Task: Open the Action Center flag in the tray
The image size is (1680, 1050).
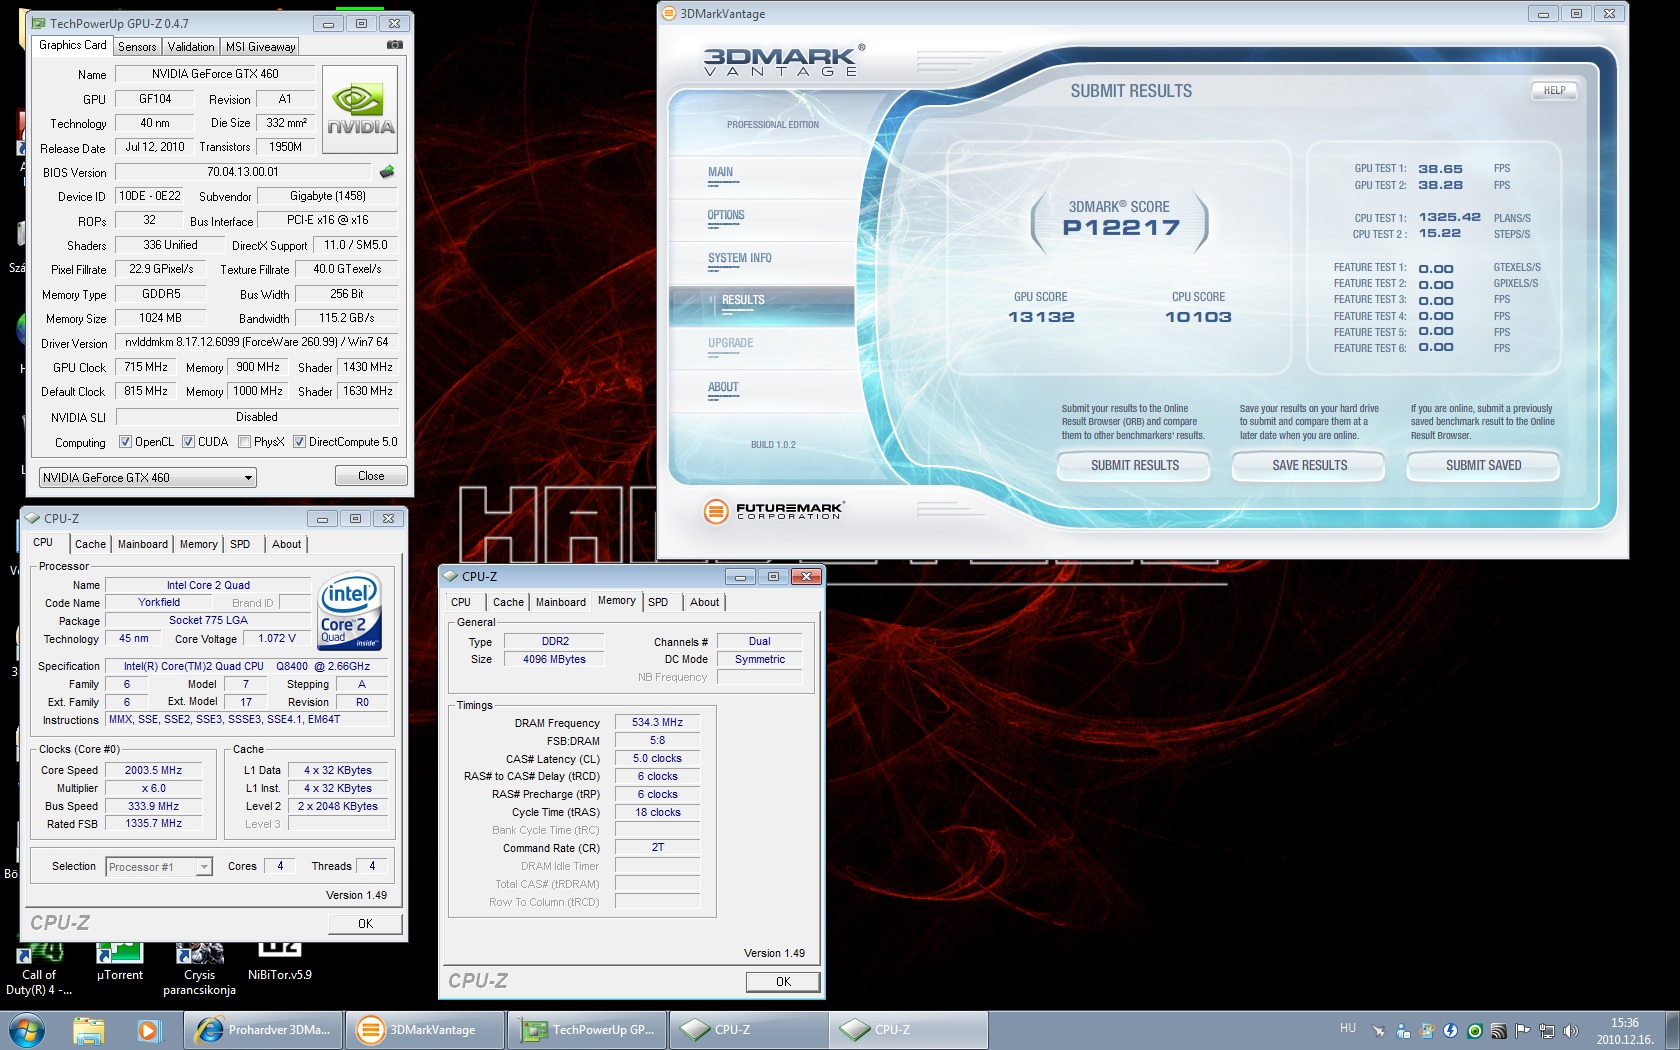Action: tap(1522, 1031)
